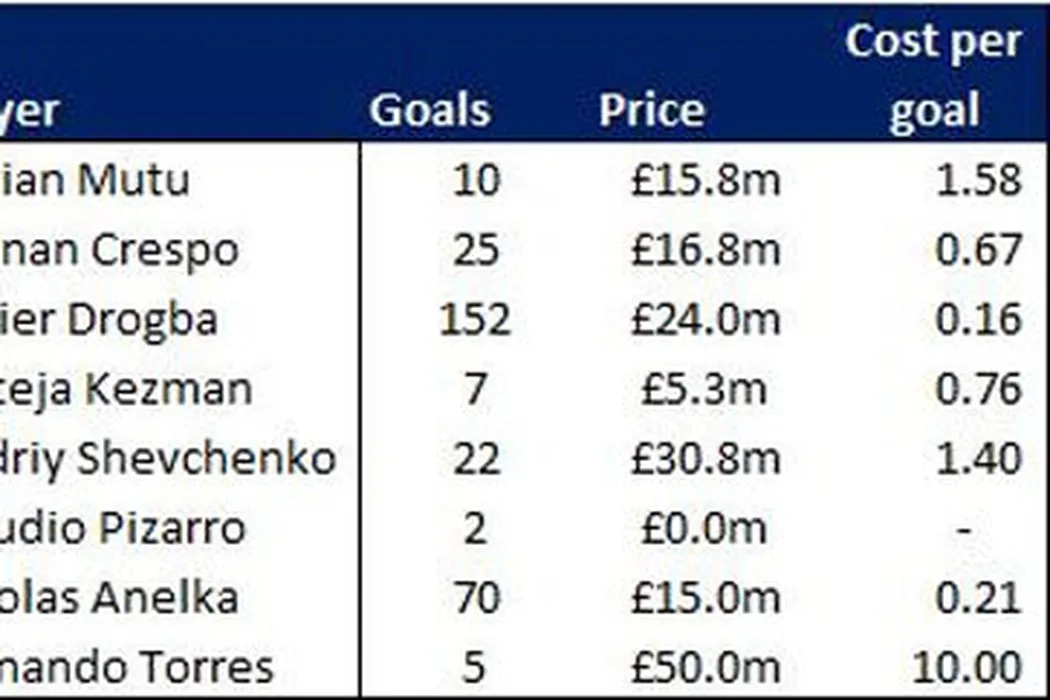Click the Price column header
The height and width of the screenshot is (700, 1050).
pyautogui.click(x=651, y=110)
